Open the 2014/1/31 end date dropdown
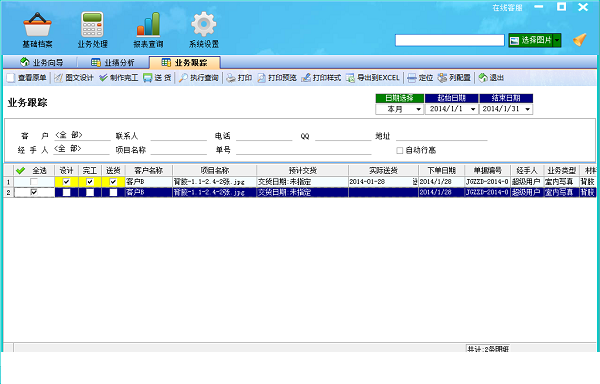 pyautogui.click(x=527, y=109)
